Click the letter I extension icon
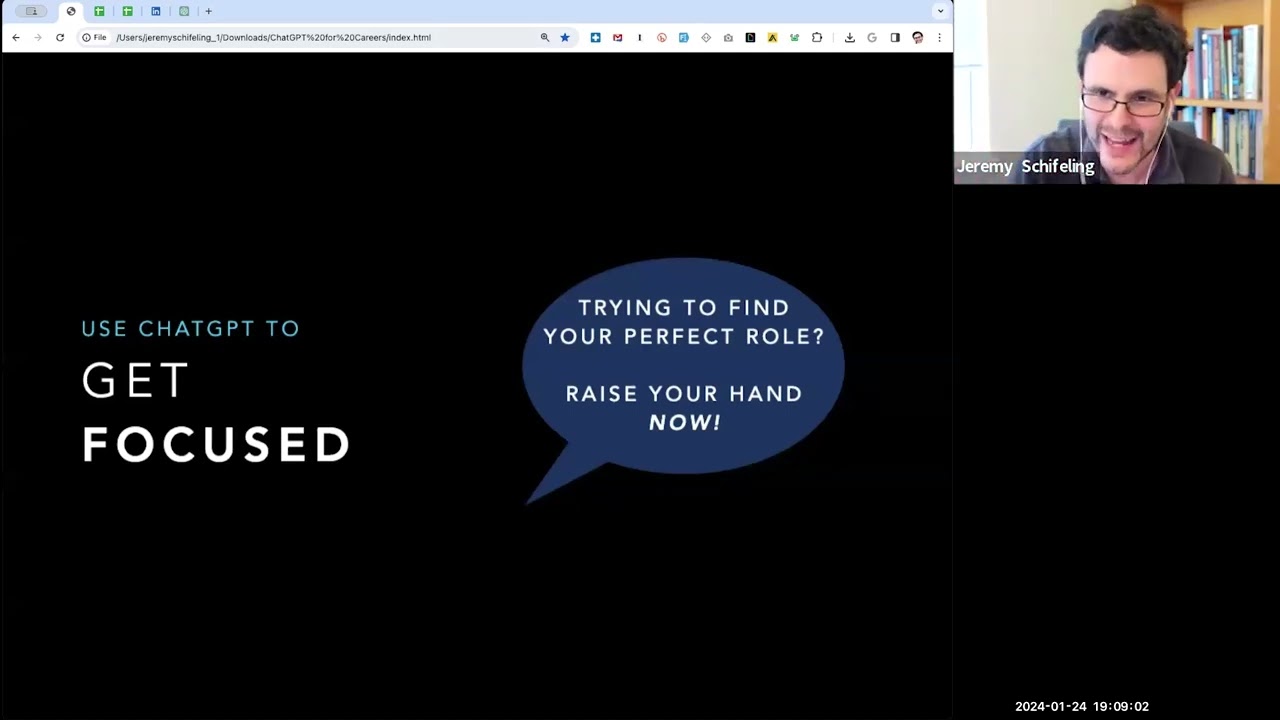This screenshot has width=1280, height=720. coord(639,37)
